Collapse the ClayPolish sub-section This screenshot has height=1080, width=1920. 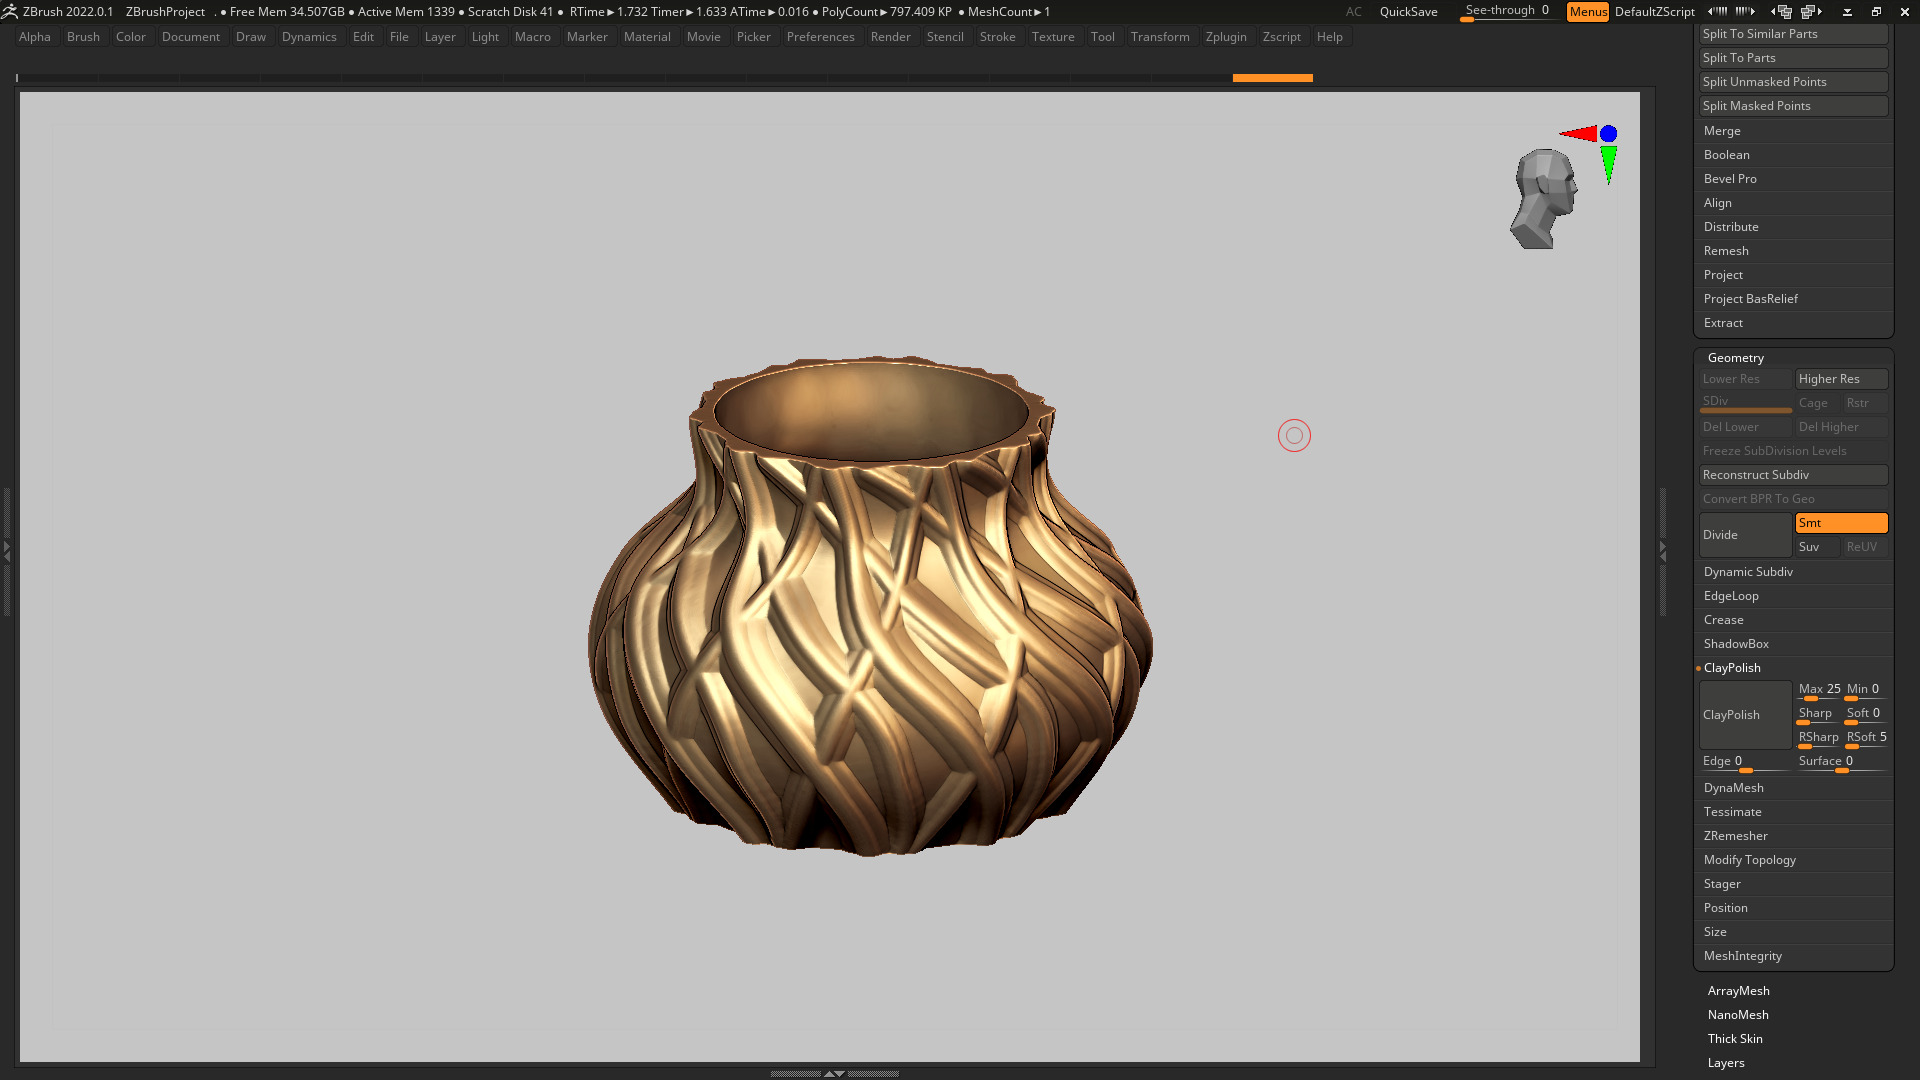(1732, 668)
